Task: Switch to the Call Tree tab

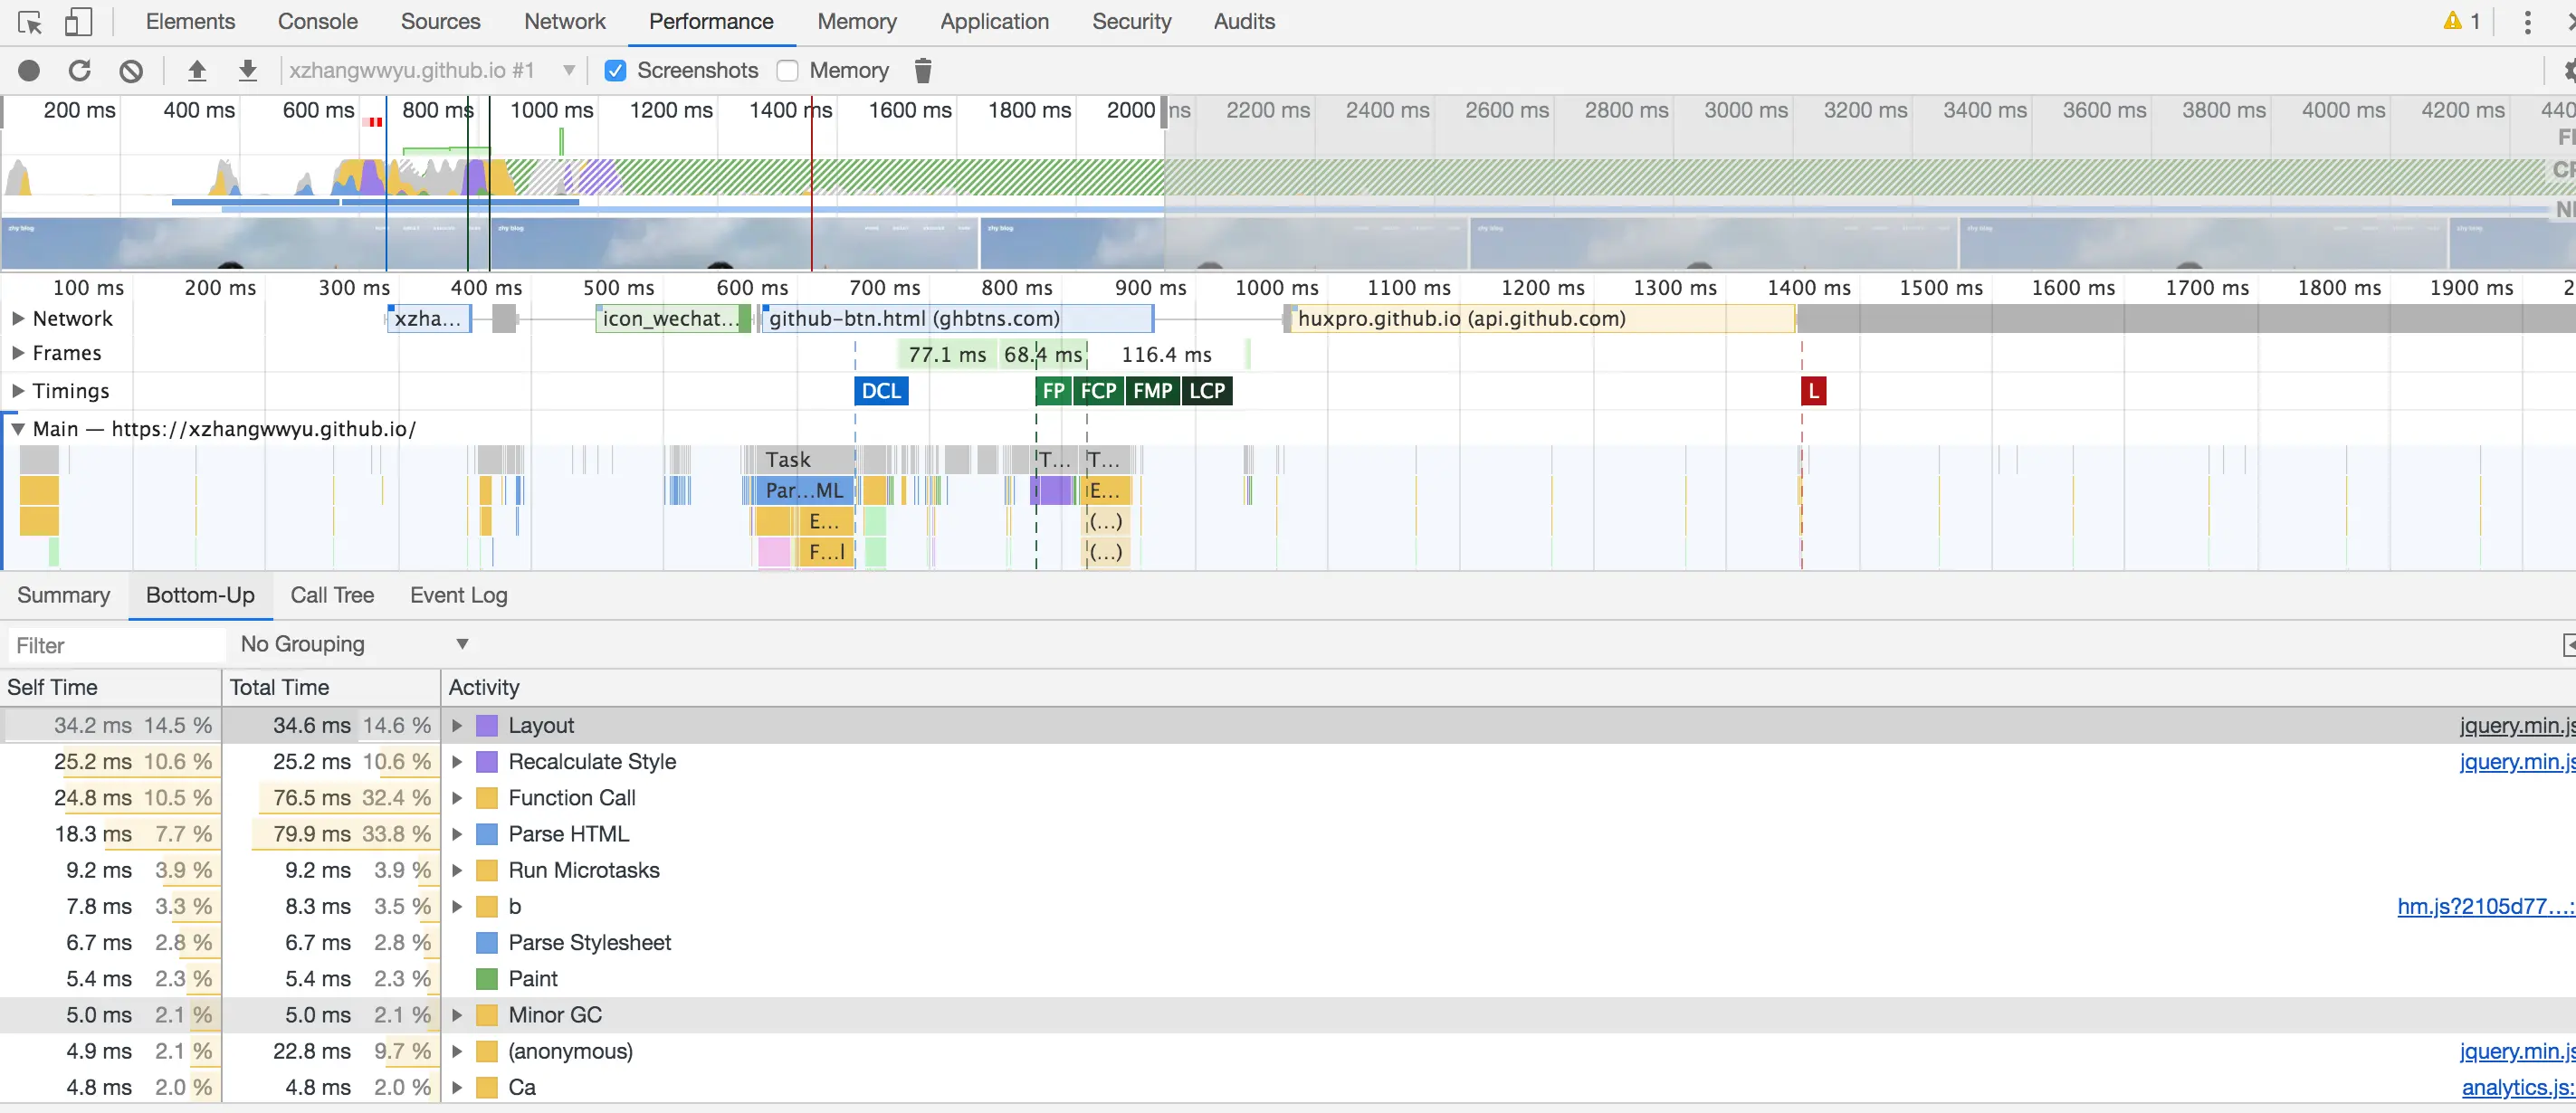Action: tap(332, 595)
